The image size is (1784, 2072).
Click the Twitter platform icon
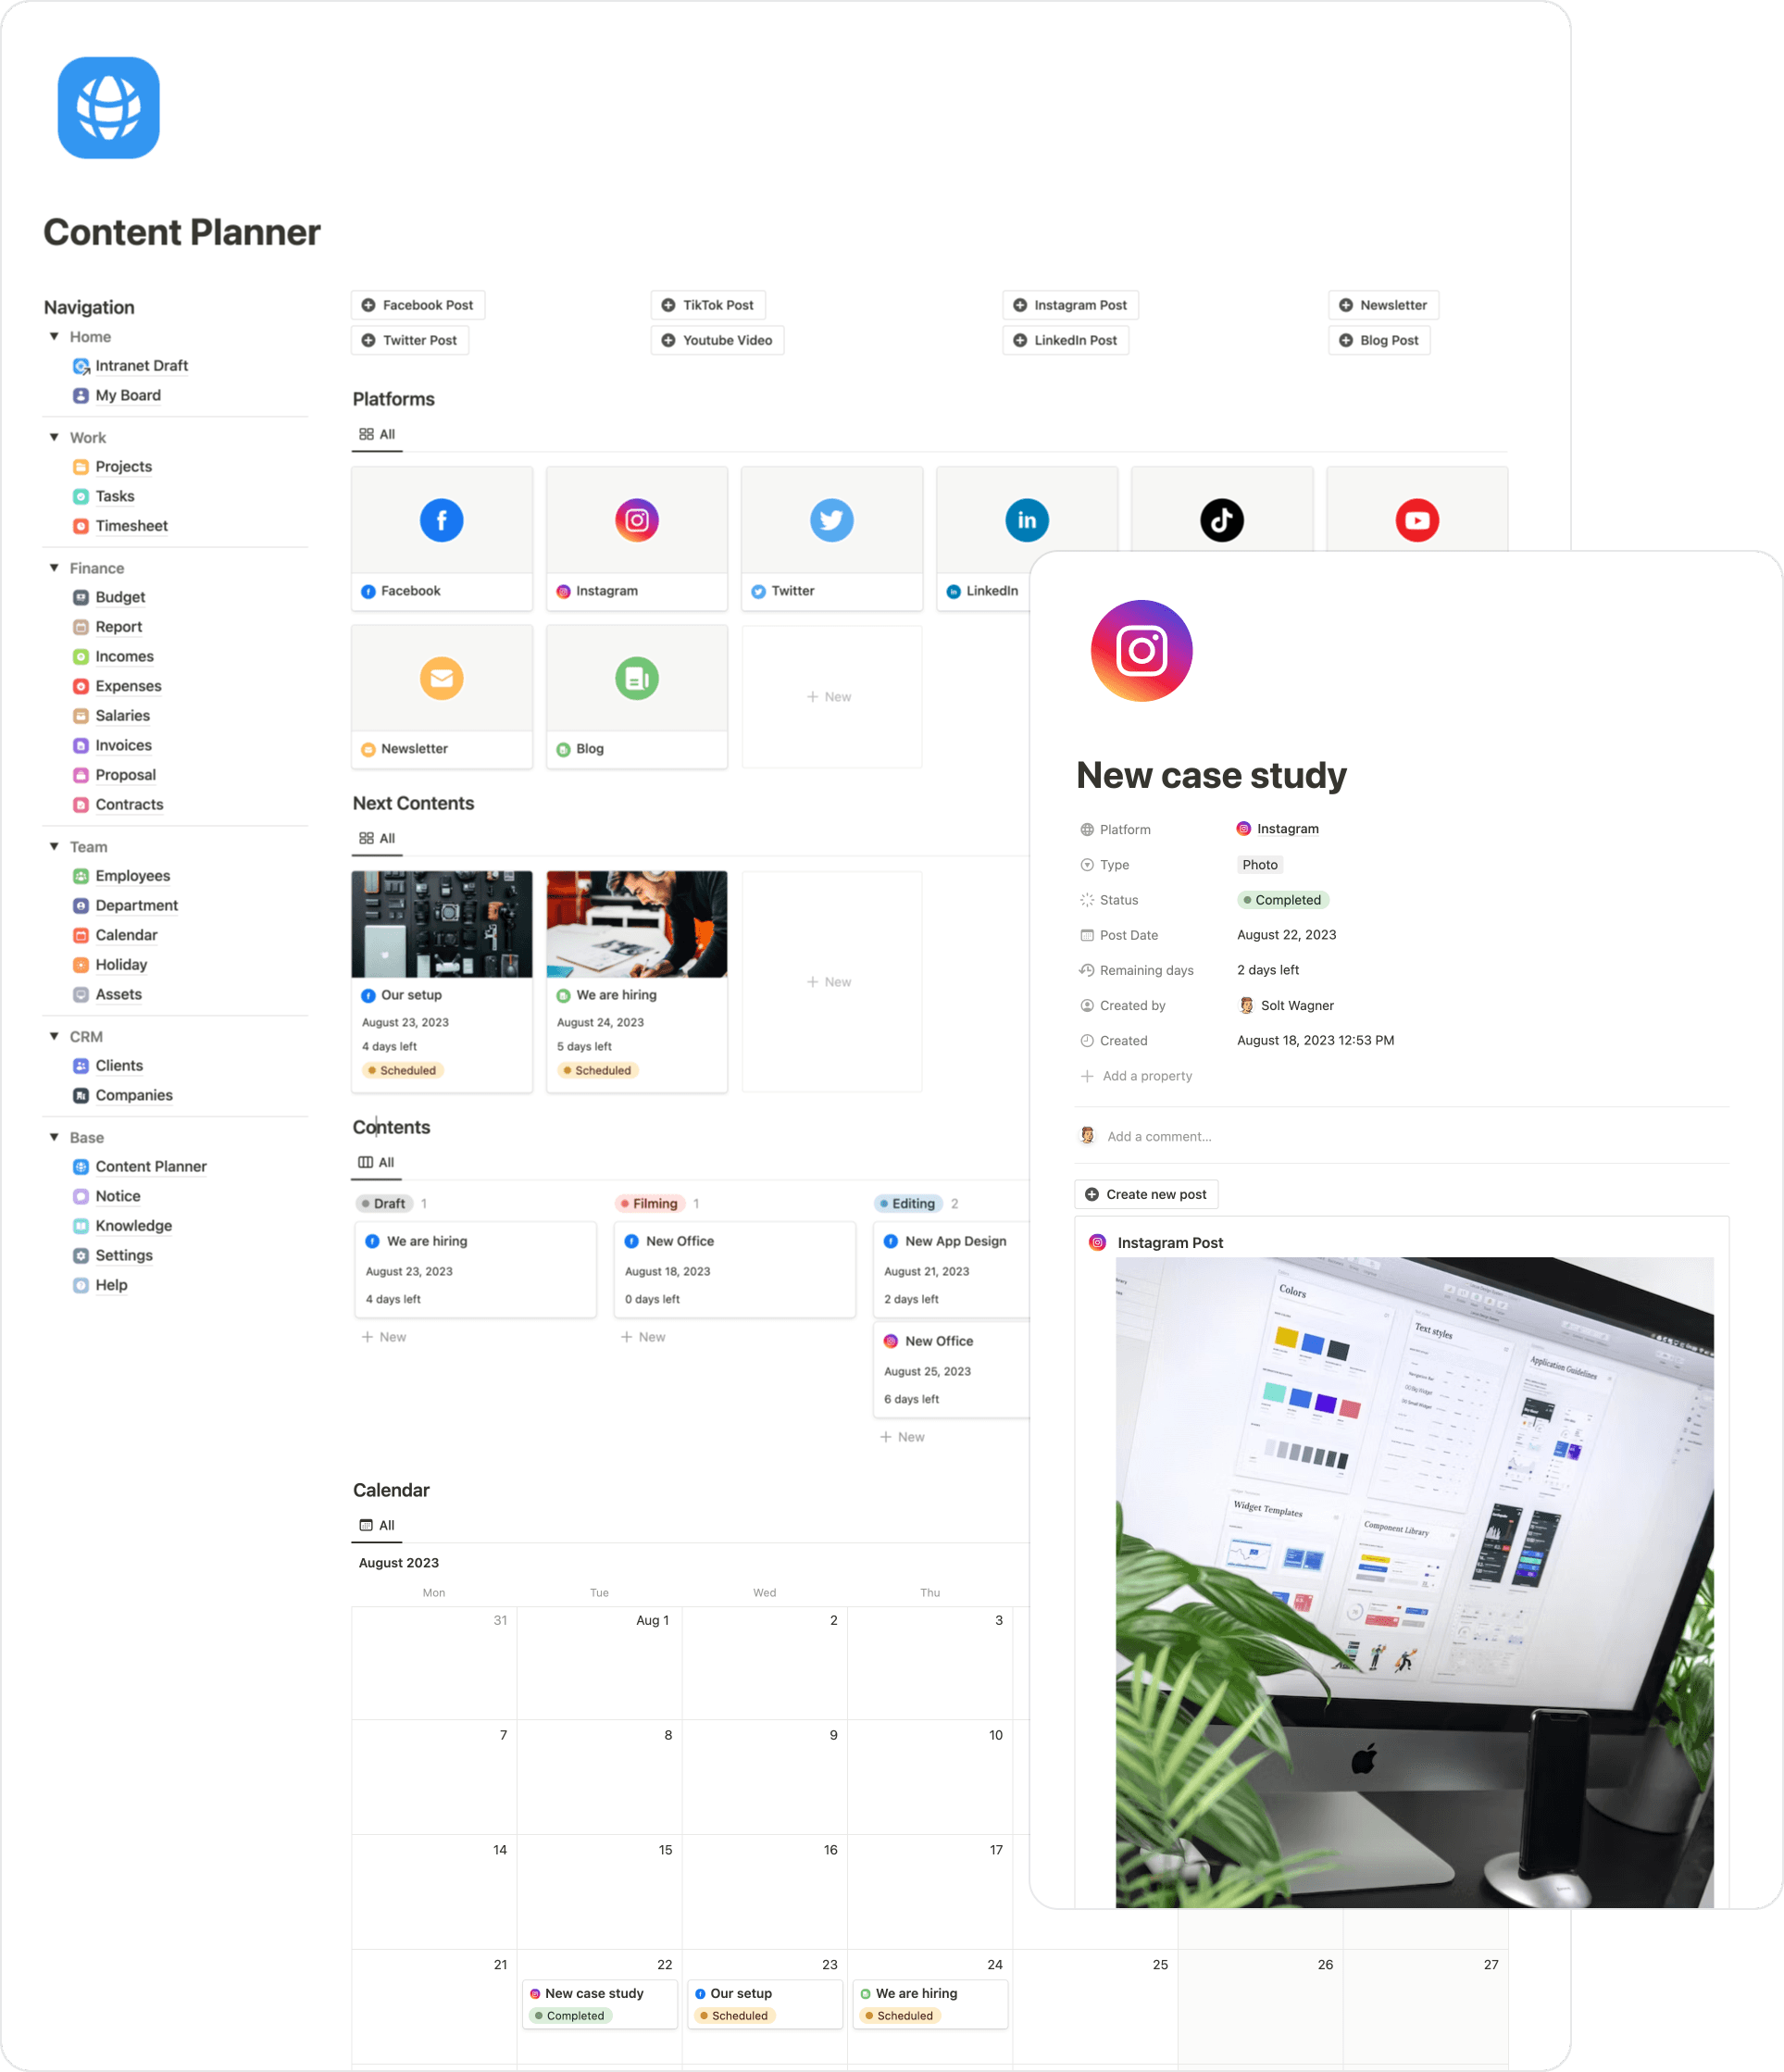coord(830,519)
